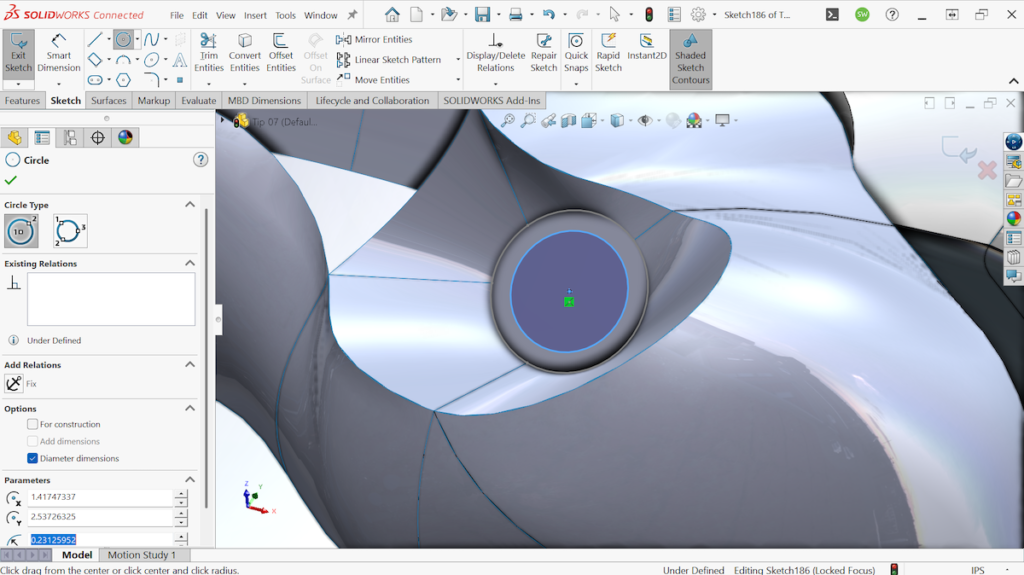
Task: Open Smart Dimension dropdown arrow
Action: [59, 84]
